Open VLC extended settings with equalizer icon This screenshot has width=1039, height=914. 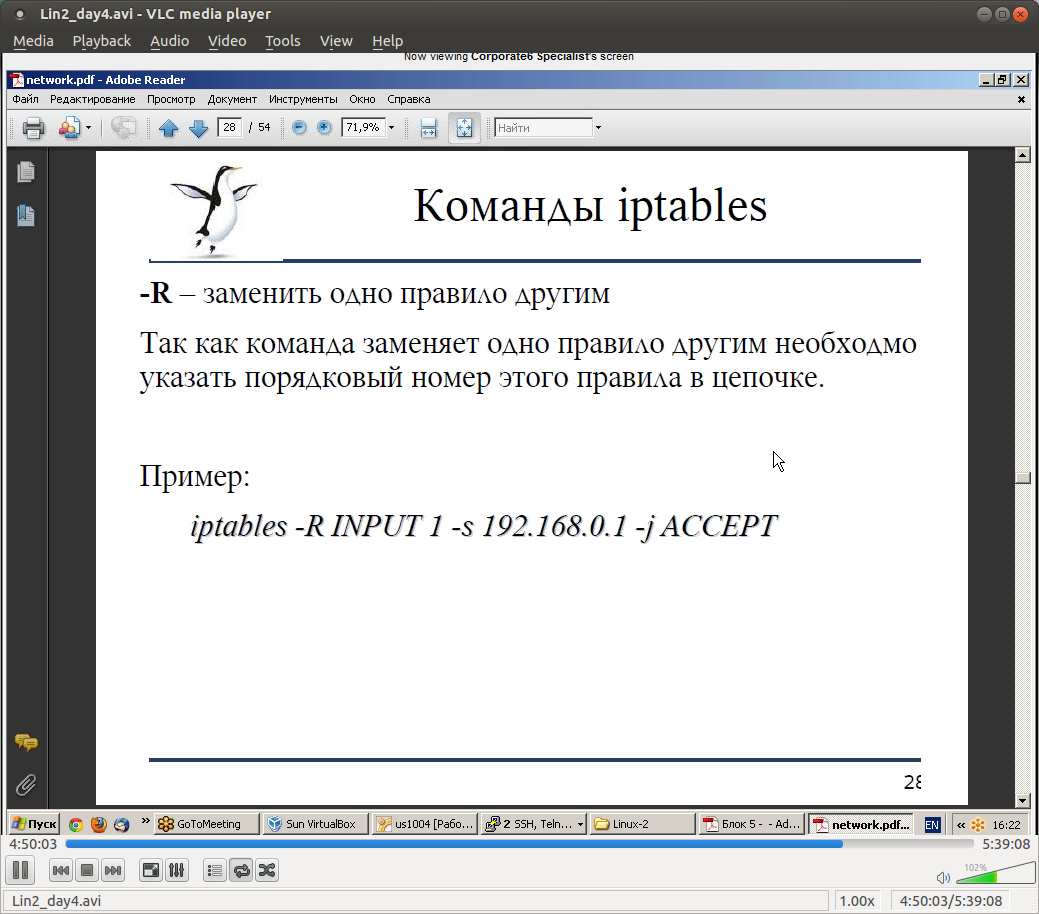[176, 870]
